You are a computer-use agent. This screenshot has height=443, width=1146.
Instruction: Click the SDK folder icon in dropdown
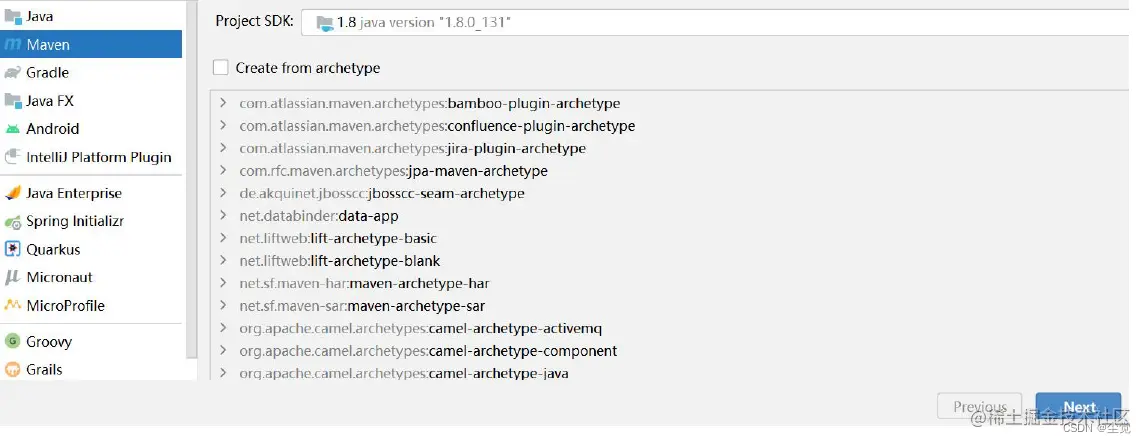325,23
